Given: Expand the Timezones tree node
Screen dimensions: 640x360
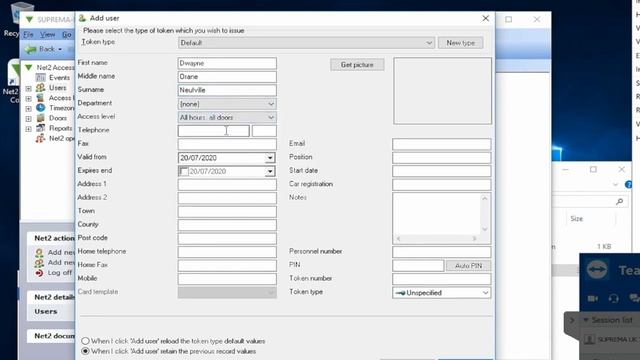Looking at the screenshot, I should pyautogui.click(x=28, y=109).
